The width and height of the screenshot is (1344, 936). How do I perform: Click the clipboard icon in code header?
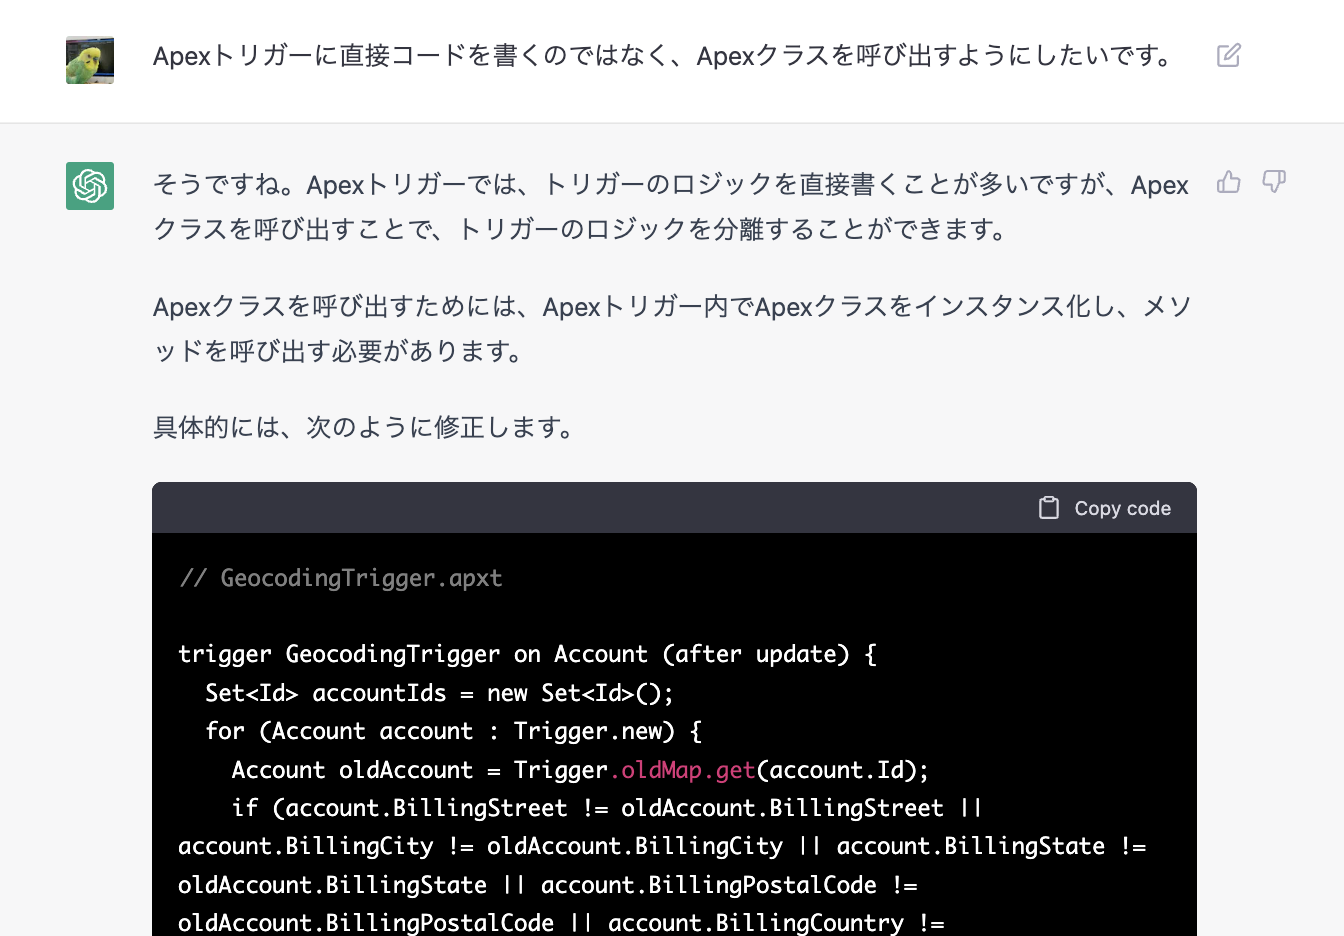[x=1049, y=508]
